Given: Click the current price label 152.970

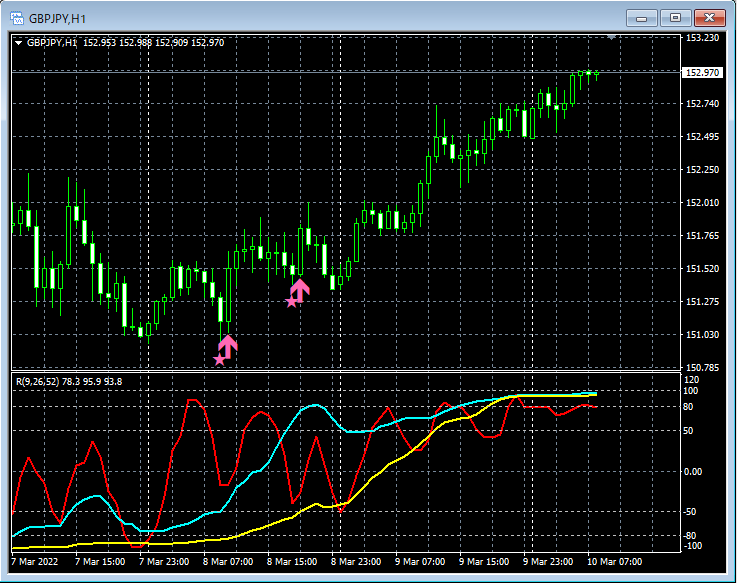Looking at the screenshot, I should click(702, 72).
